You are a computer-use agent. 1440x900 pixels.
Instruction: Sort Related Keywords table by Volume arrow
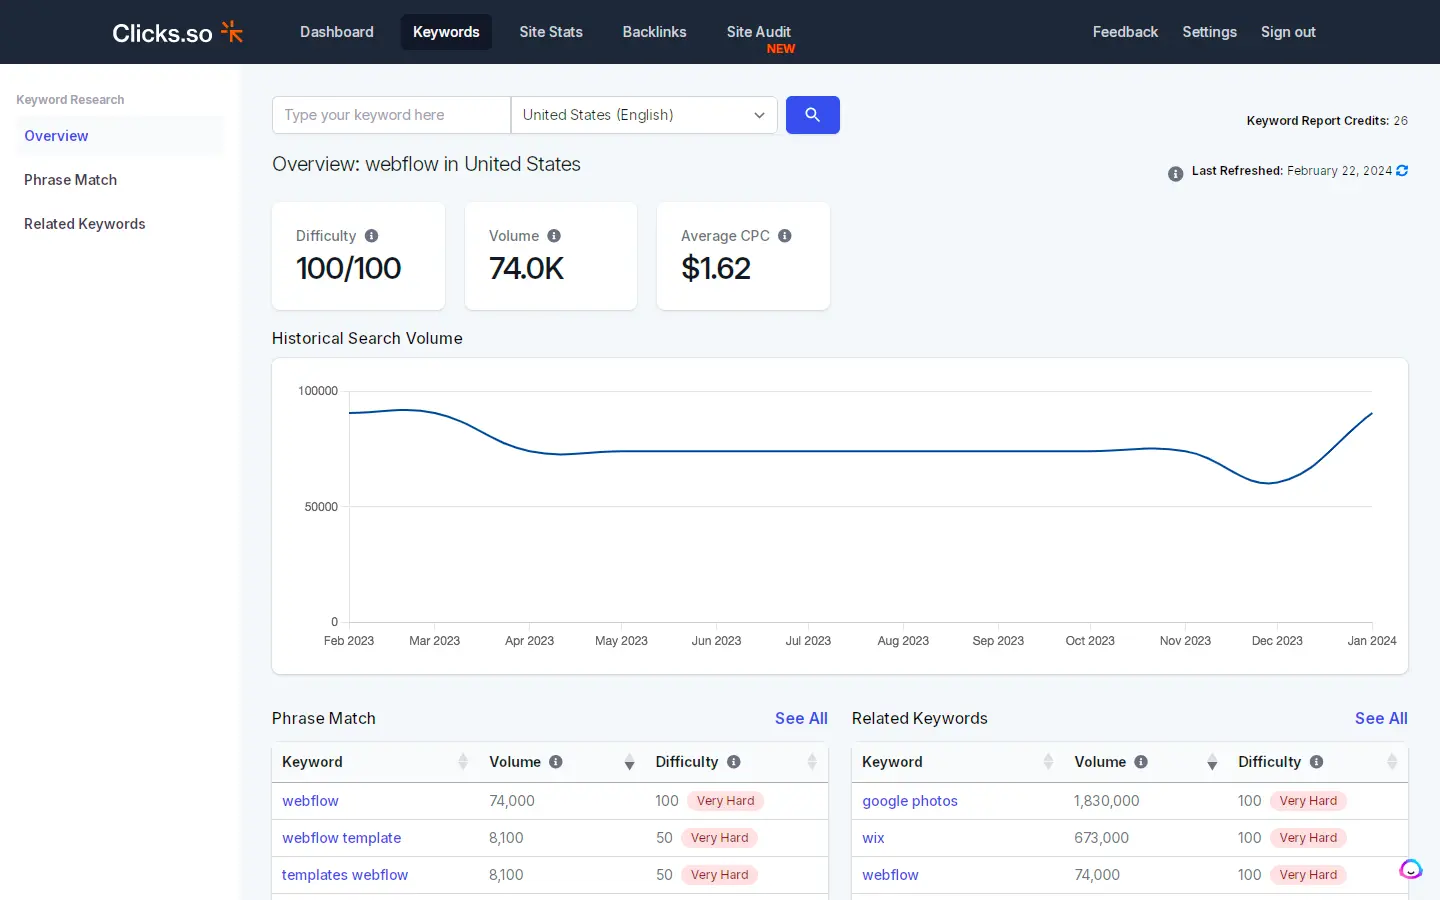pos(1212,763)
